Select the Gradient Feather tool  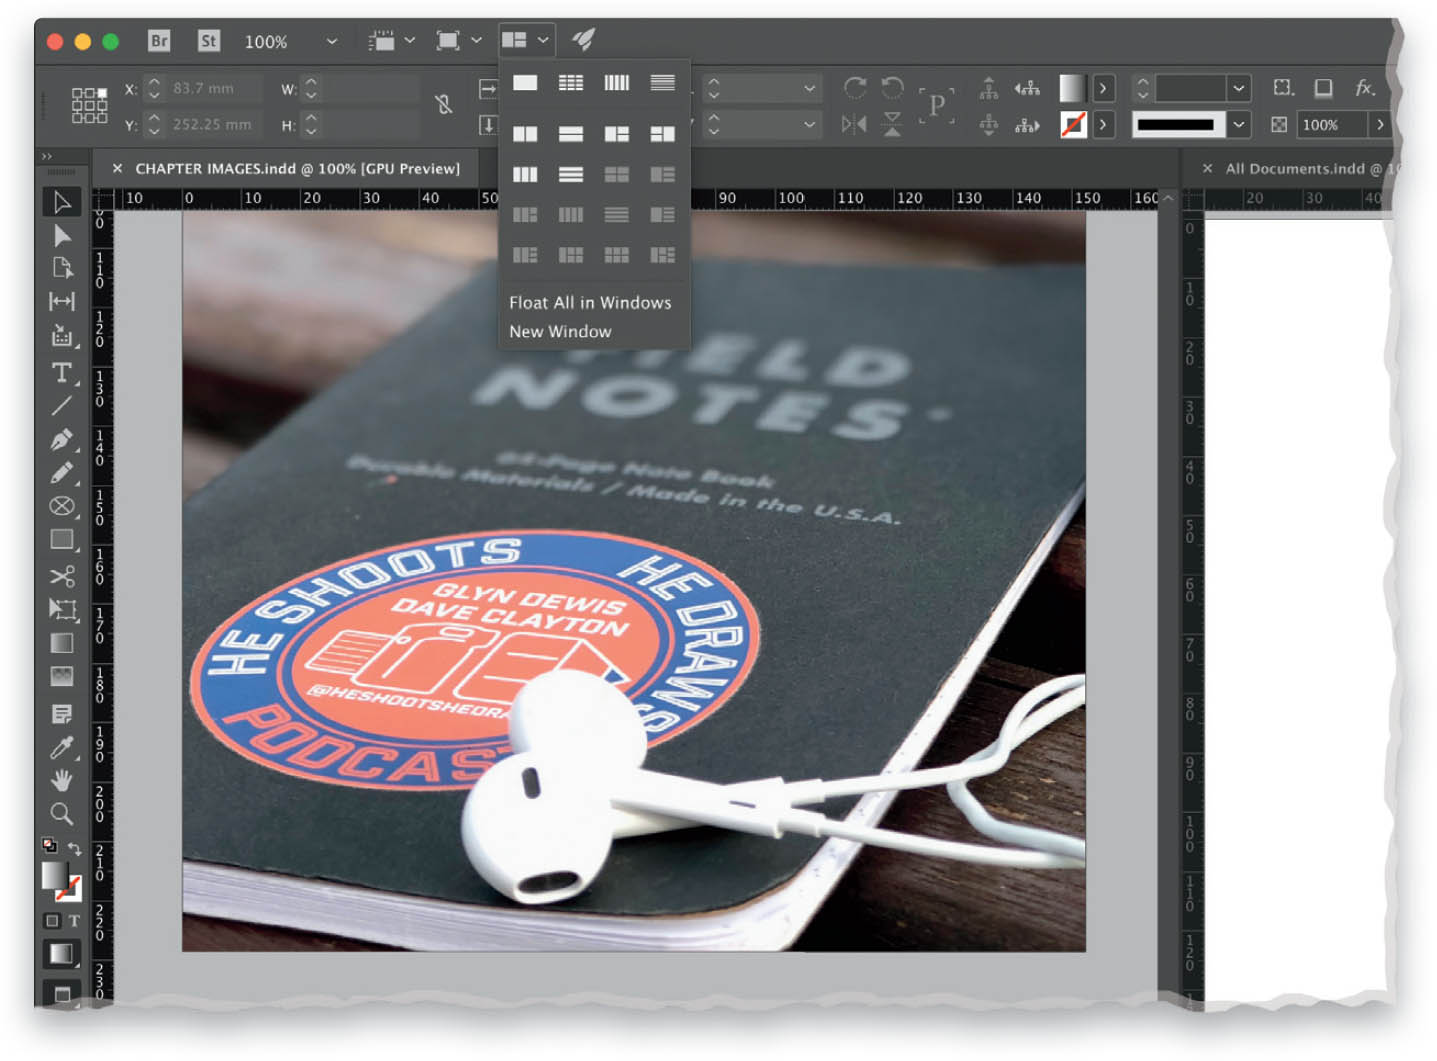(x=62, y=677)
